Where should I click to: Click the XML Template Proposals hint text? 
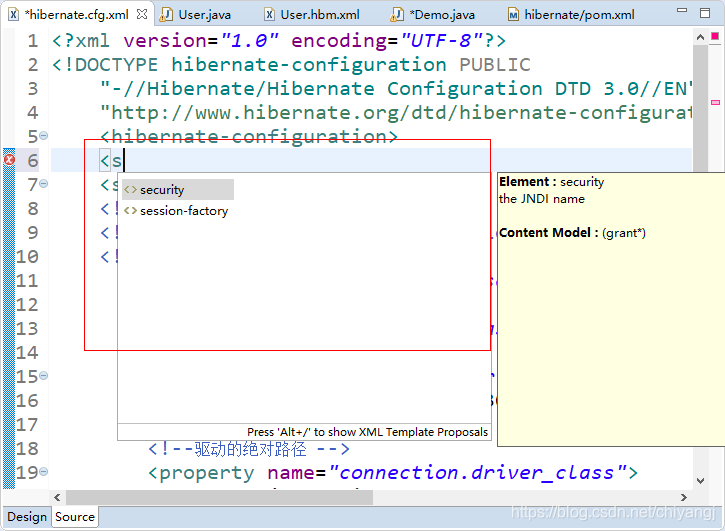[x=368, y=432]
